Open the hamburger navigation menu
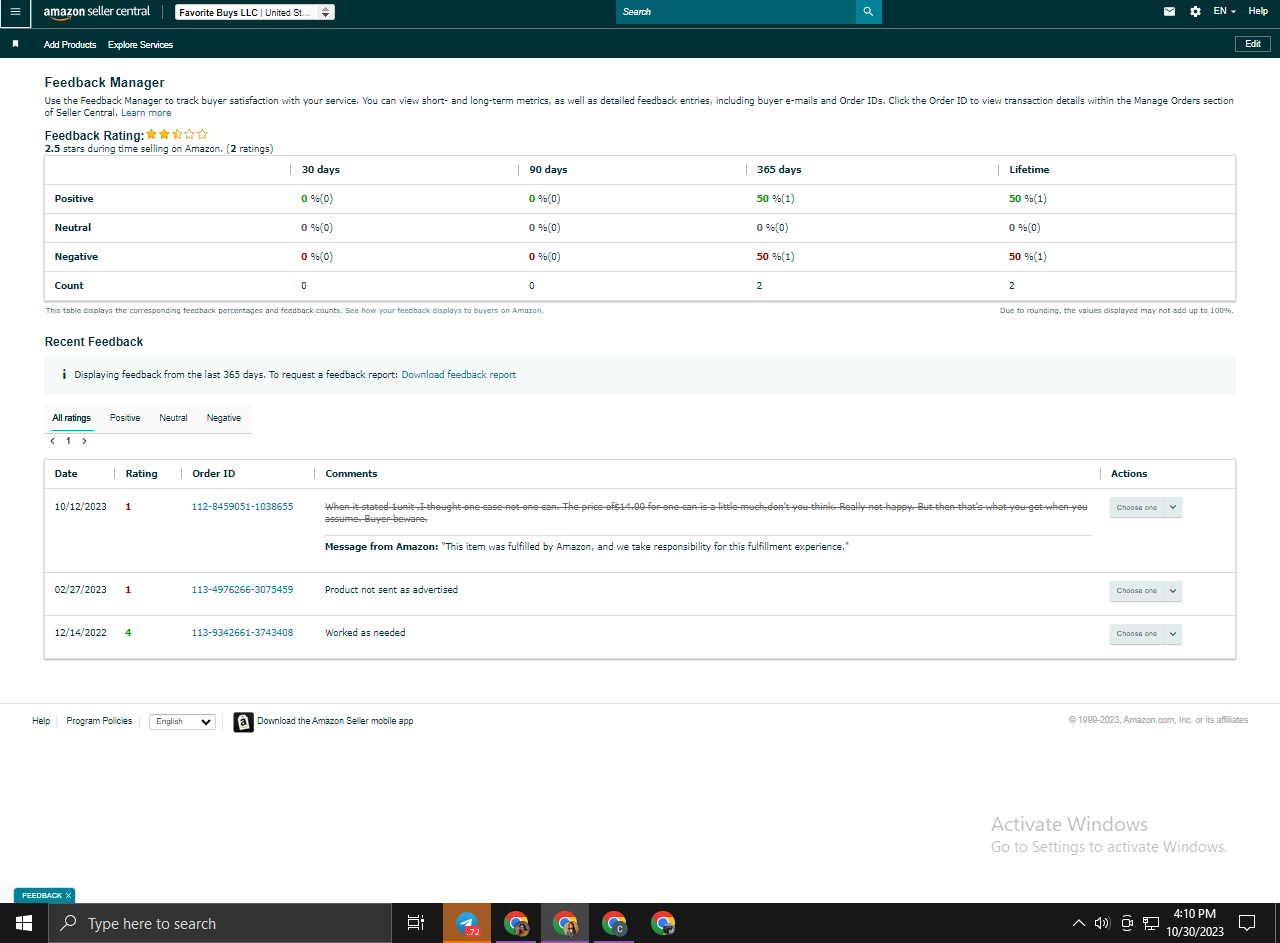This screenshot has width=1280, height=943. [x=15, y=12]
